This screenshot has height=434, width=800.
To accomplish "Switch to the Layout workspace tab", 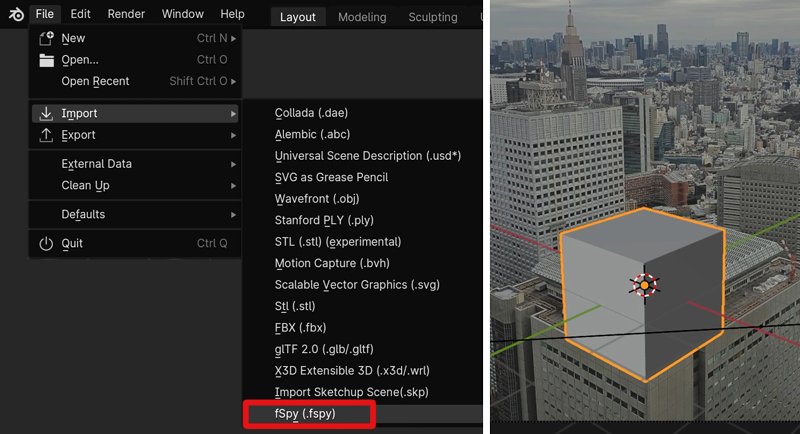I will (x=297, y=17).
